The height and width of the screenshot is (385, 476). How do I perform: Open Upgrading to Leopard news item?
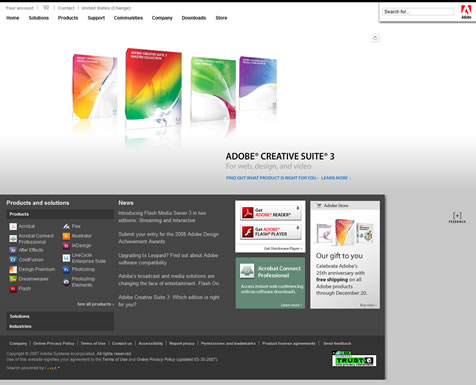[168, 259]
